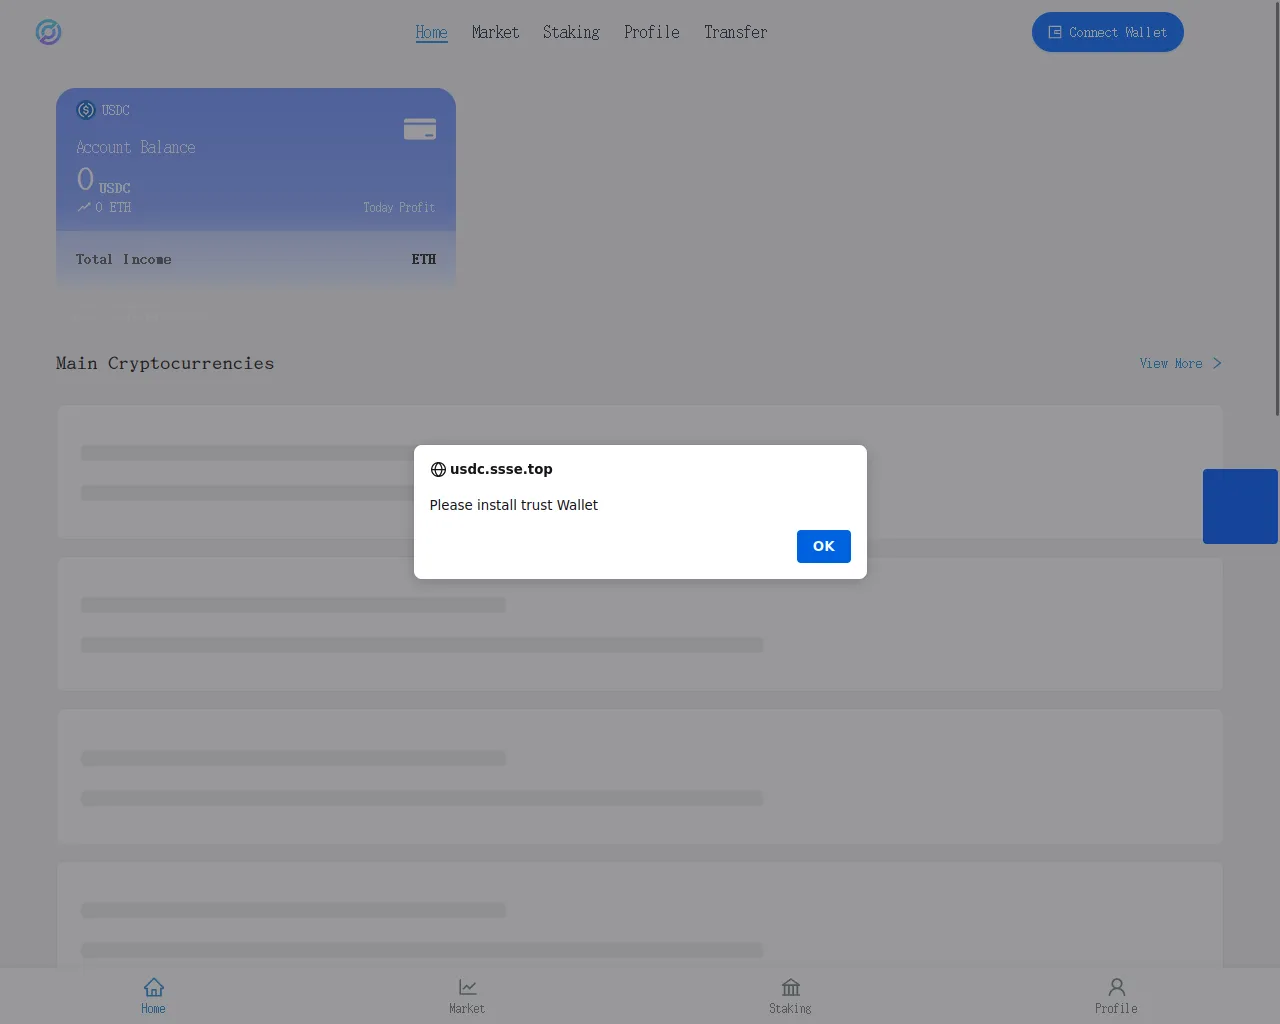Screen dimensions: 1280x1024
Task: Click the Home house icon in bottom bar
Action: pyautogui.click(x=153, y=987)
